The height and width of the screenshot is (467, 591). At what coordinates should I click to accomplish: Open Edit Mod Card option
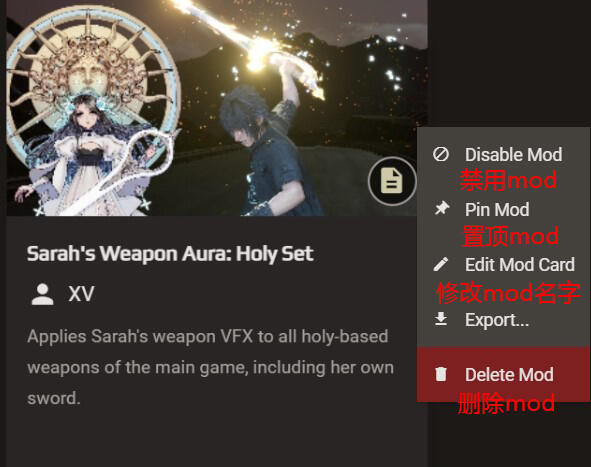point(504,265)
